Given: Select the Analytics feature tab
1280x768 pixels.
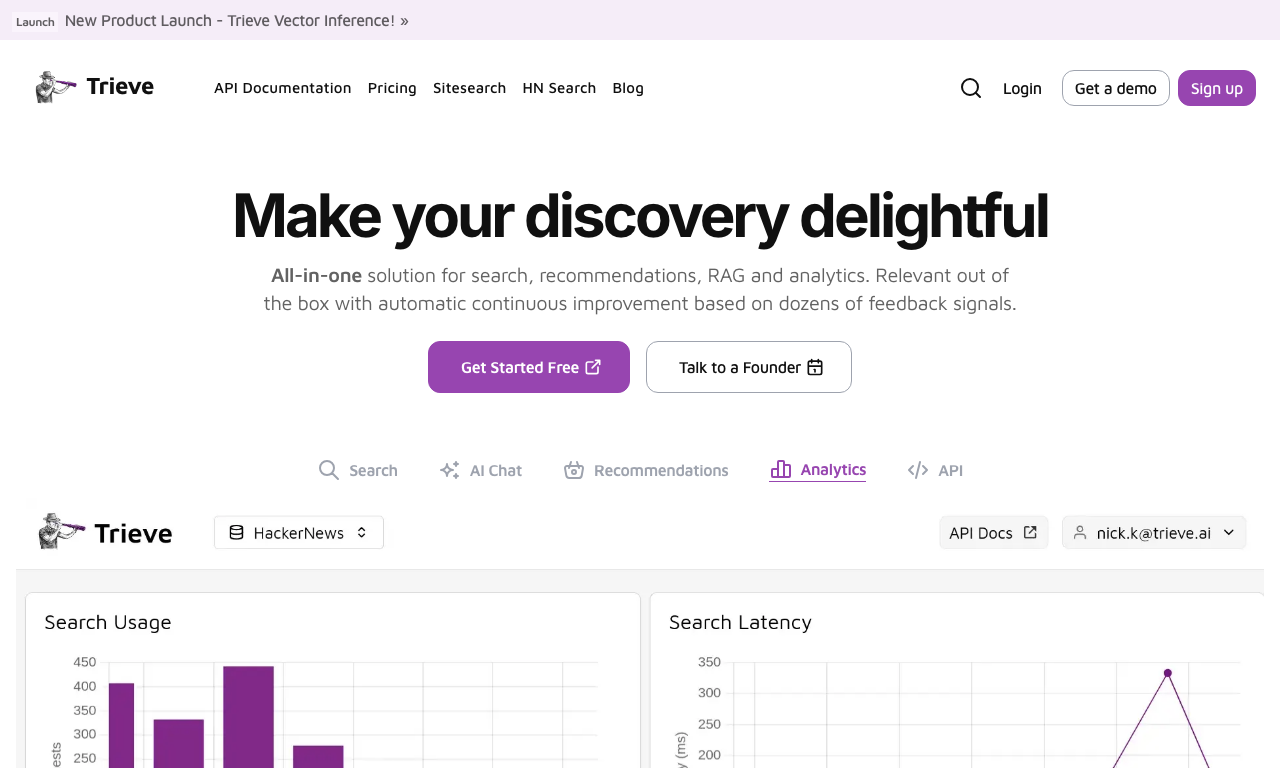Looking at the screenshot, I should (x=818, y=470).
